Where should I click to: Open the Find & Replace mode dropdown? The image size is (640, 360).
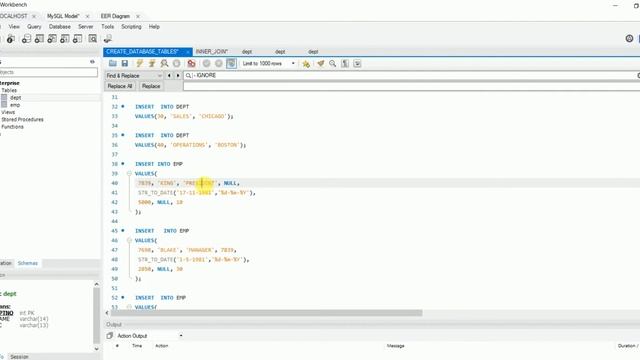[134, 76]
